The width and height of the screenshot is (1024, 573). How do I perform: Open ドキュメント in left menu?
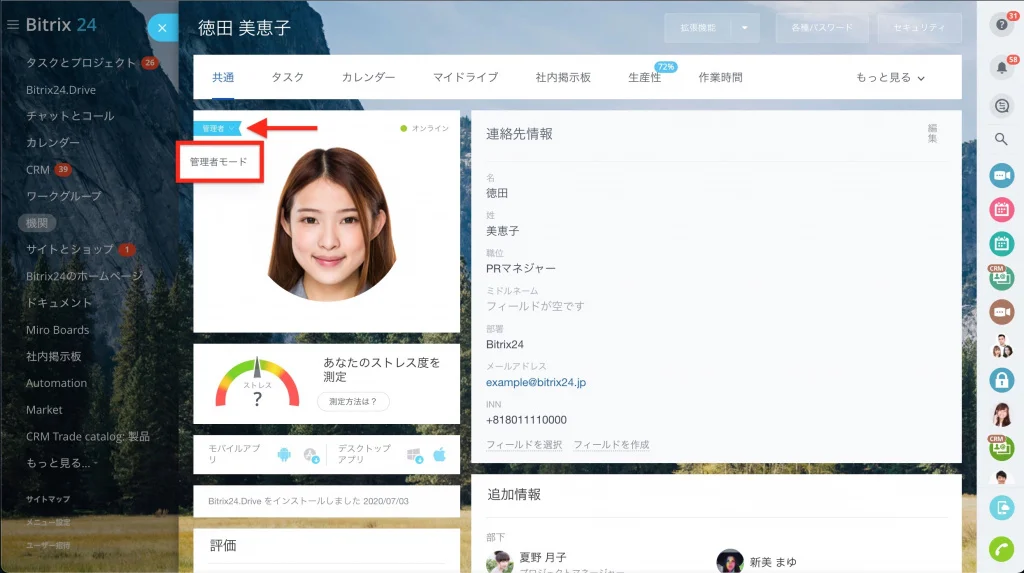[59, 303]
